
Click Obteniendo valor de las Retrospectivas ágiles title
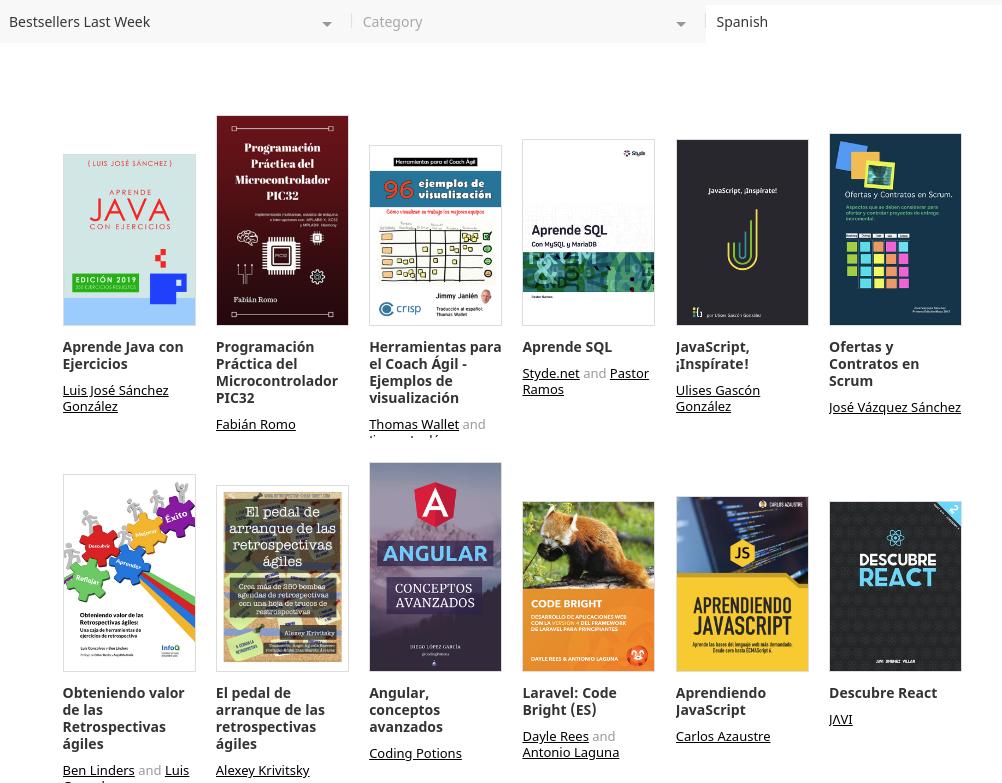(x=123, y=718)
